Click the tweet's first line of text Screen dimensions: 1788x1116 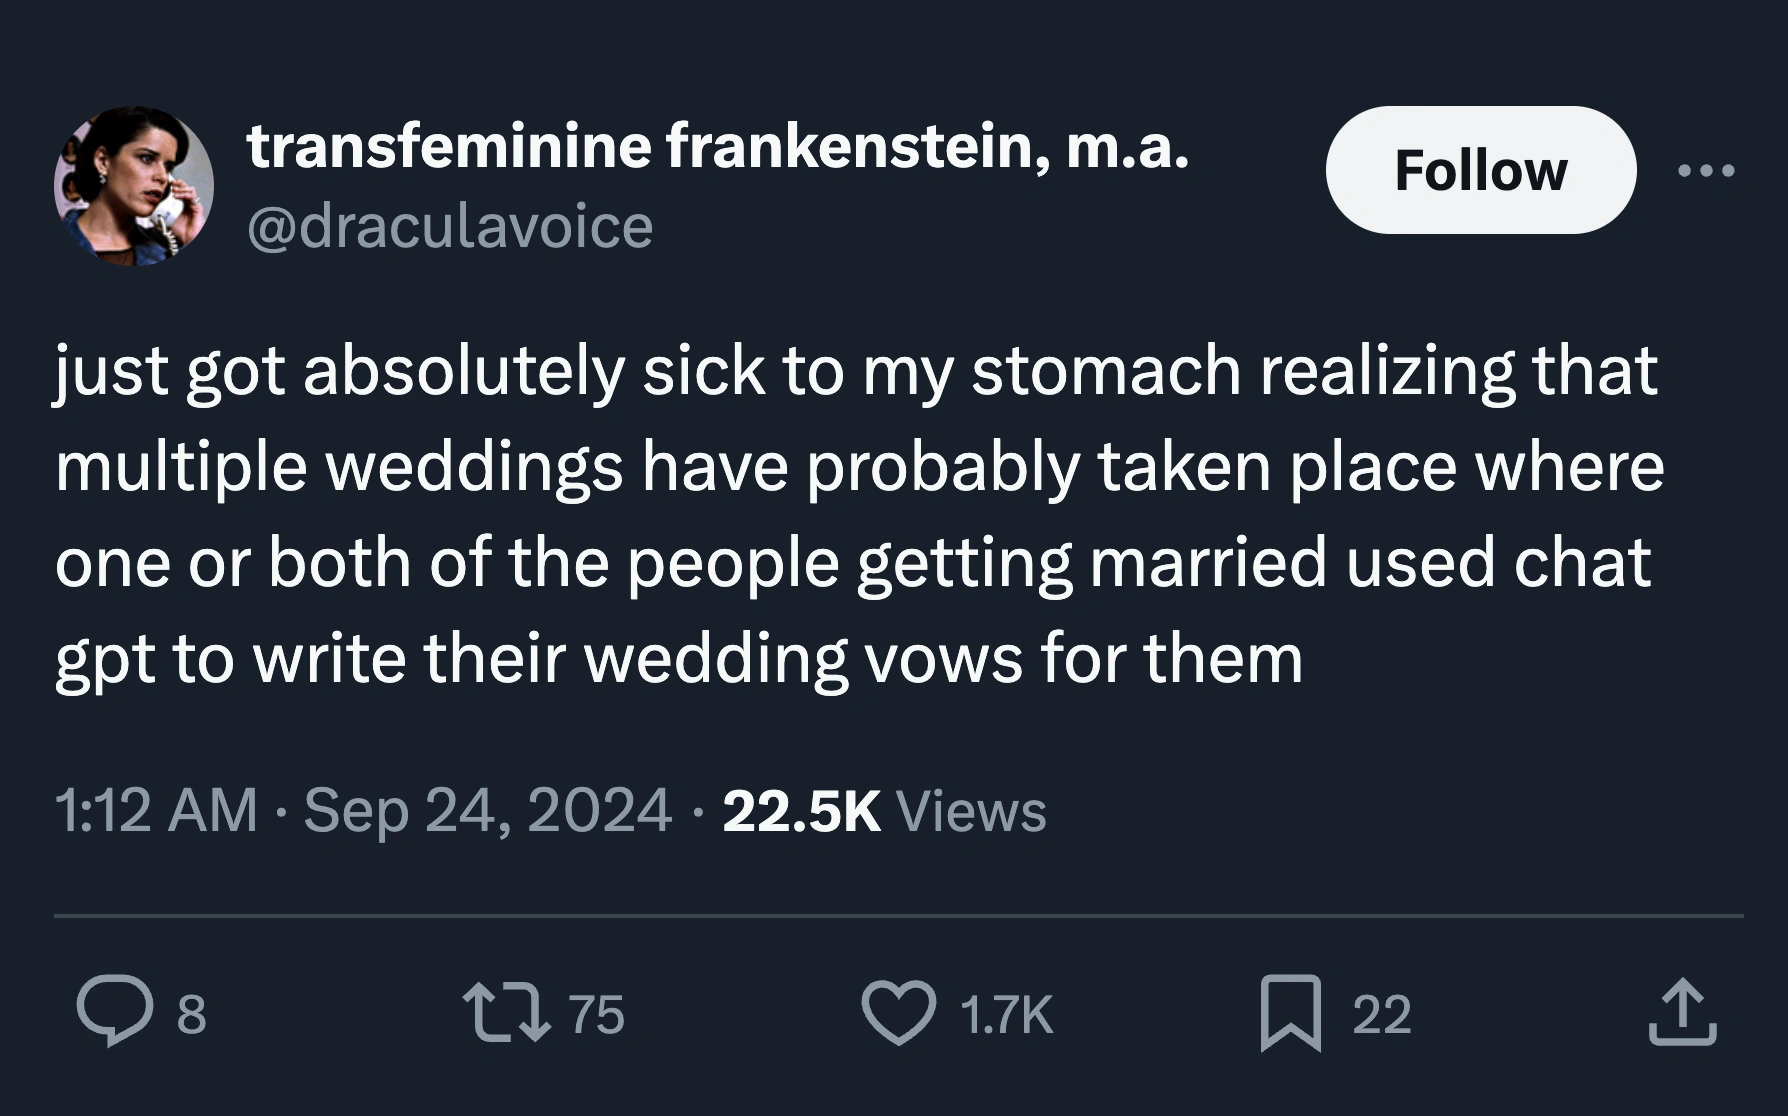click(856, 371)
